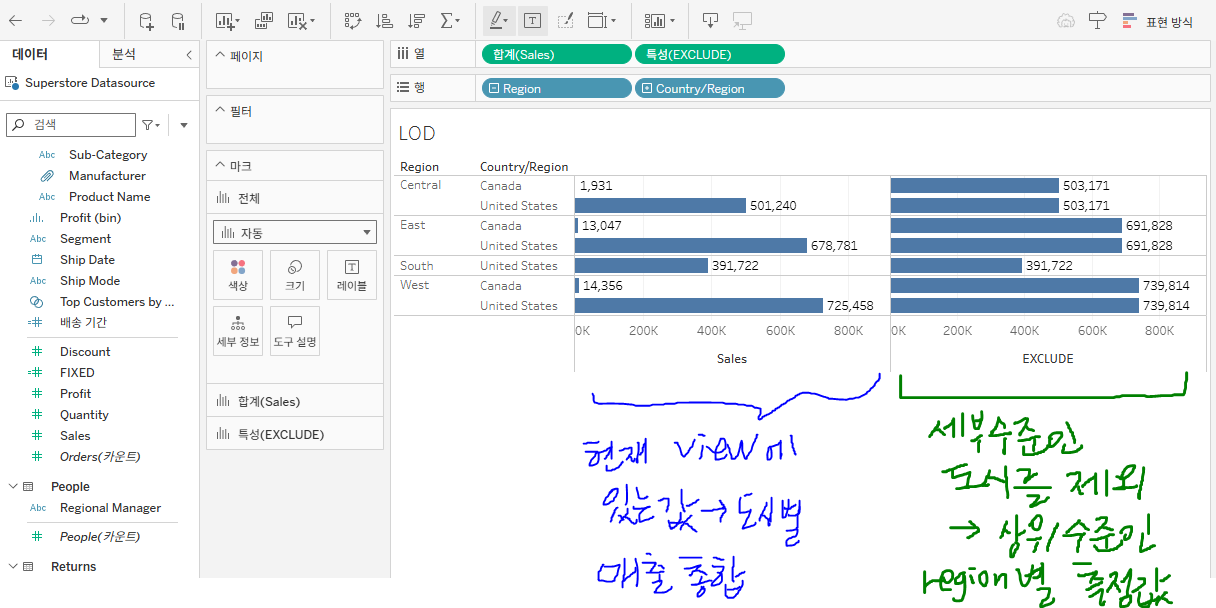1216x608 pixels.
Task: Switch to the 분석 tab
Action: pos(124,54)
